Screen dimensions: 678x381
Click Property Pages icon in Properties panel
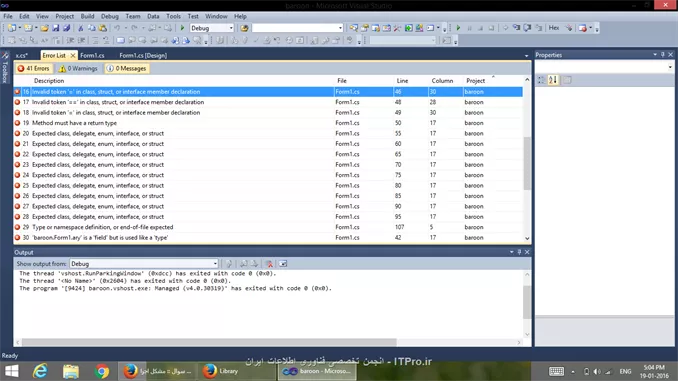click(x=567, y=80)
